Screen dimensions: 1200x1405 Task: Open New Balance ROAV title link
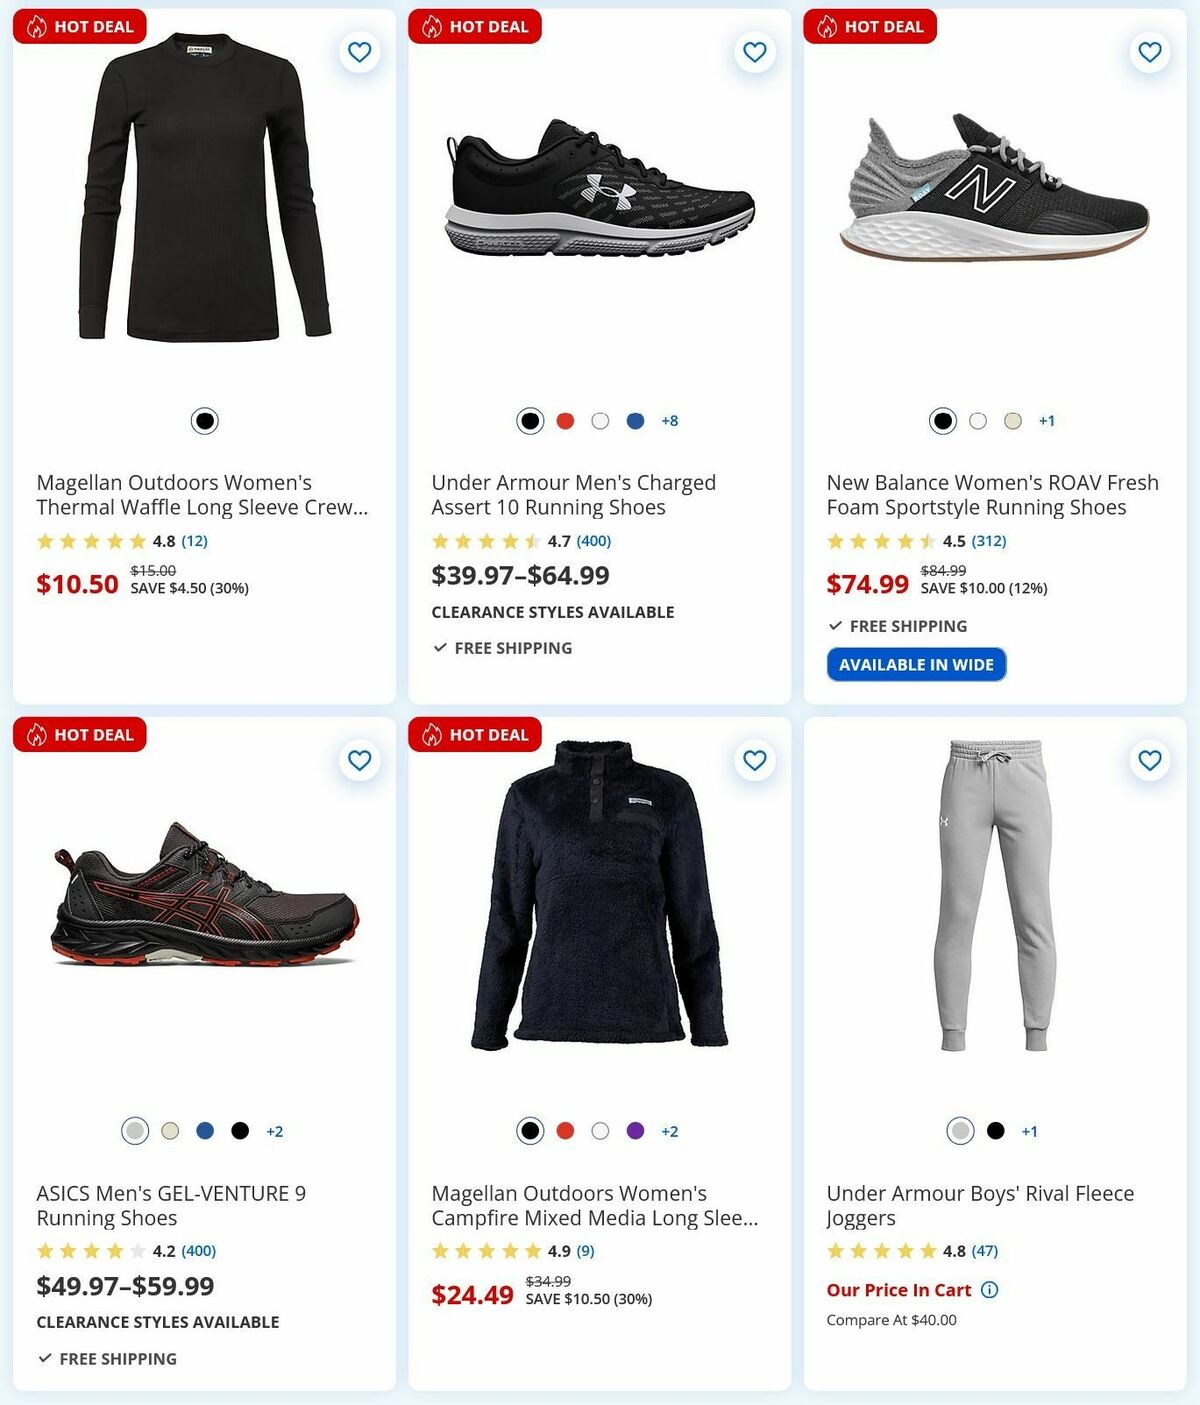[x=991, y=494]
